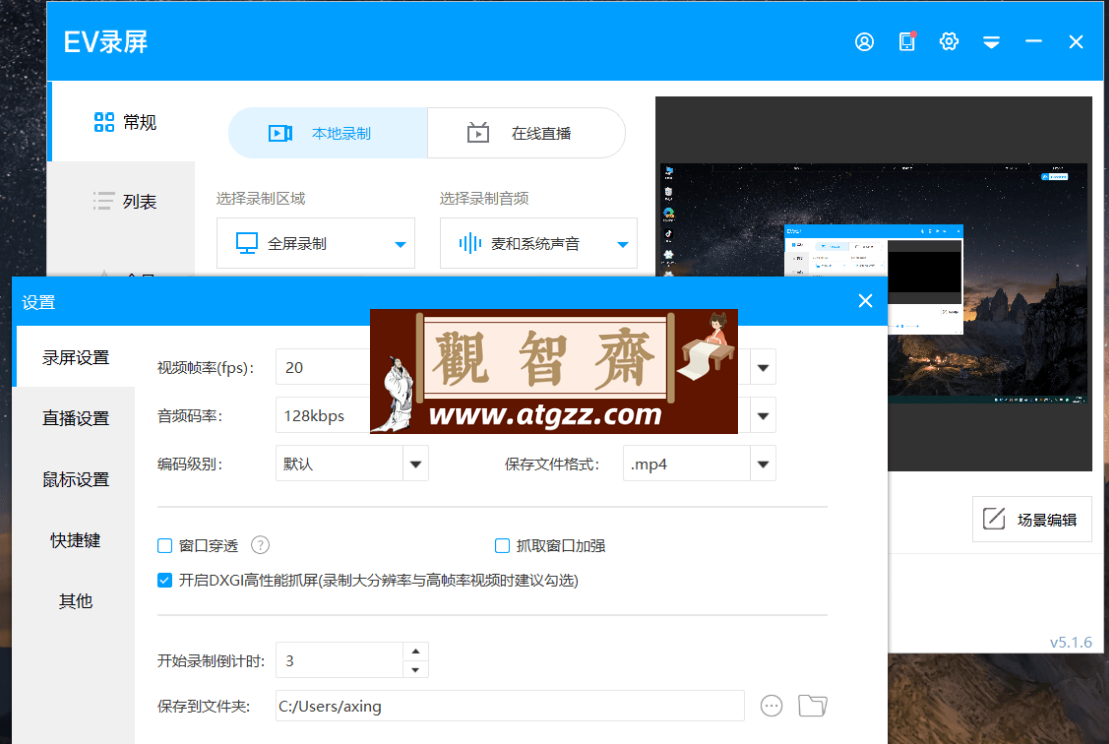Switch to 本地录制 mode
Viewport: 1109px width, 744px height.
click(x=328, y=133)
